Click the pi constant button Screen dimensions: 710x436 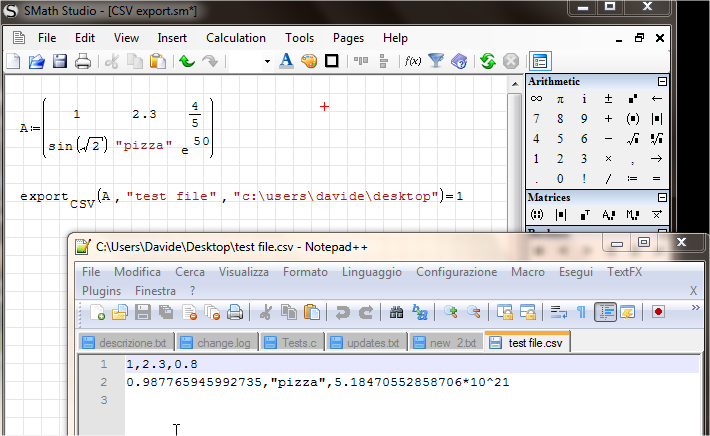[x=560, y=99]
